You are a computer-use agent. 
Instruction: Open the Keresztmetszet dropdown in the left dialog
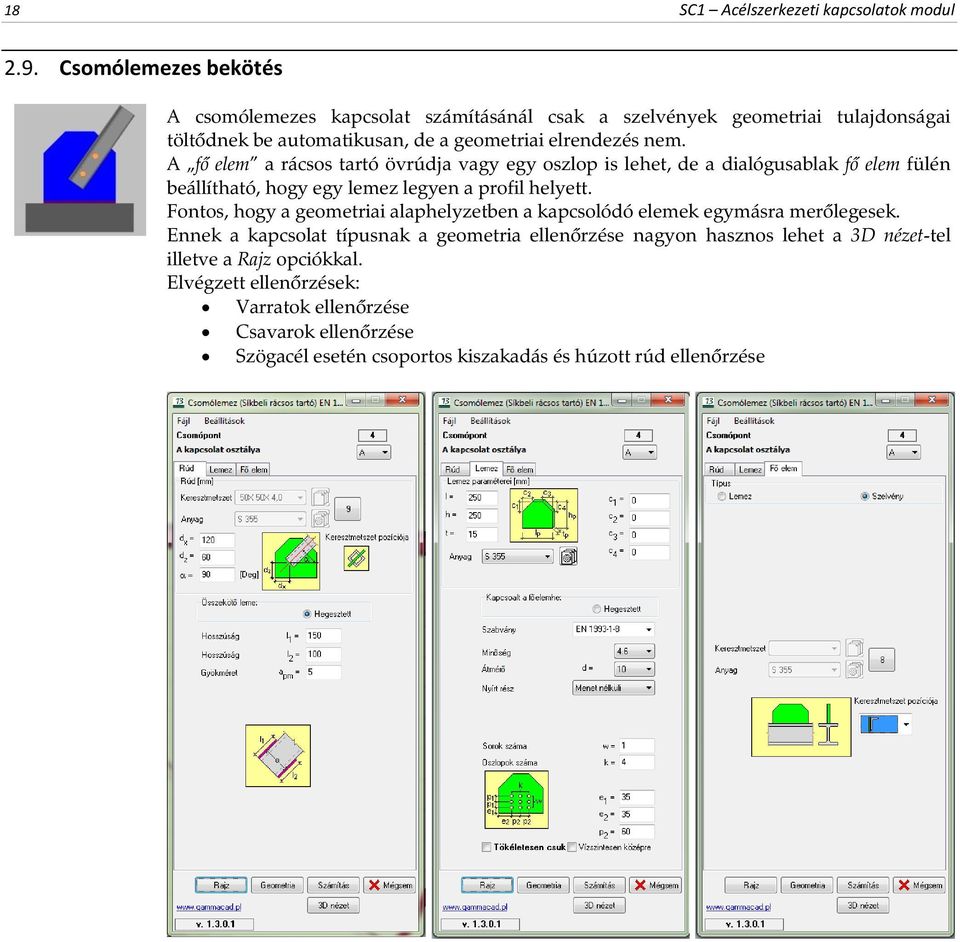coord(271,498)
